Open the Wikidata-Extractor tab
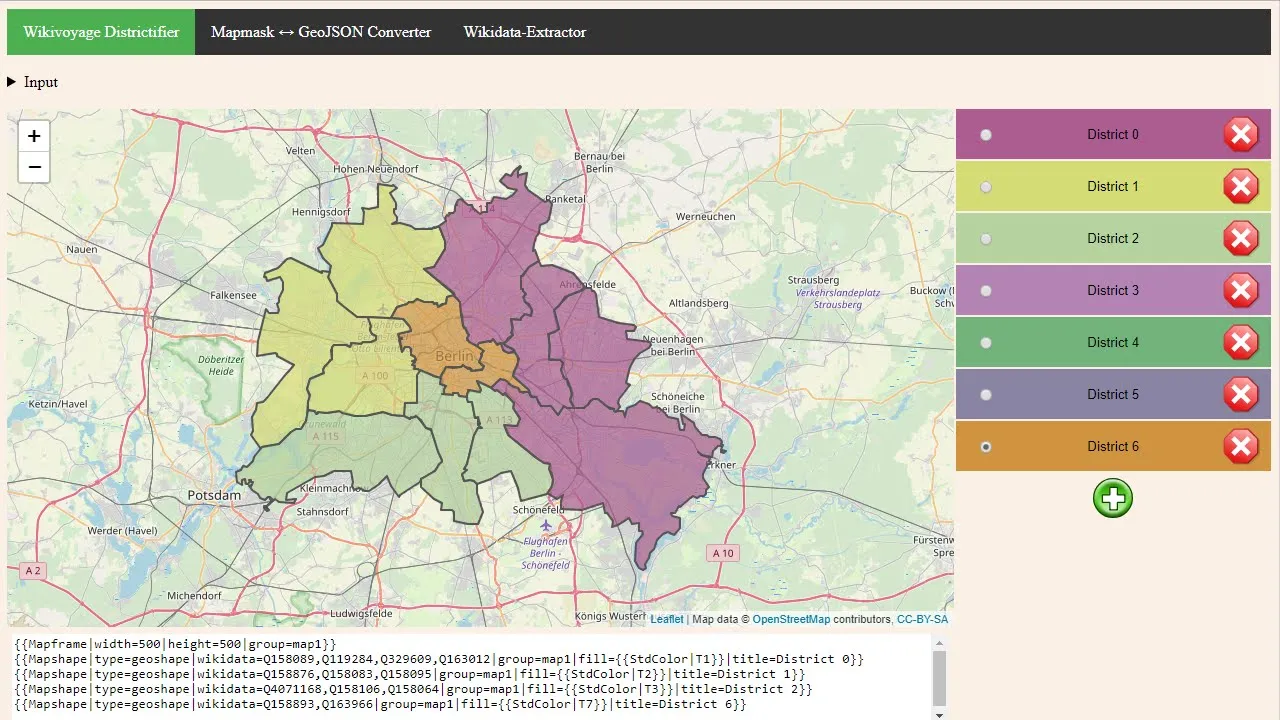The height and width of the screenshot is (720, 1280). pyautogui.click(x=525, y=32)
